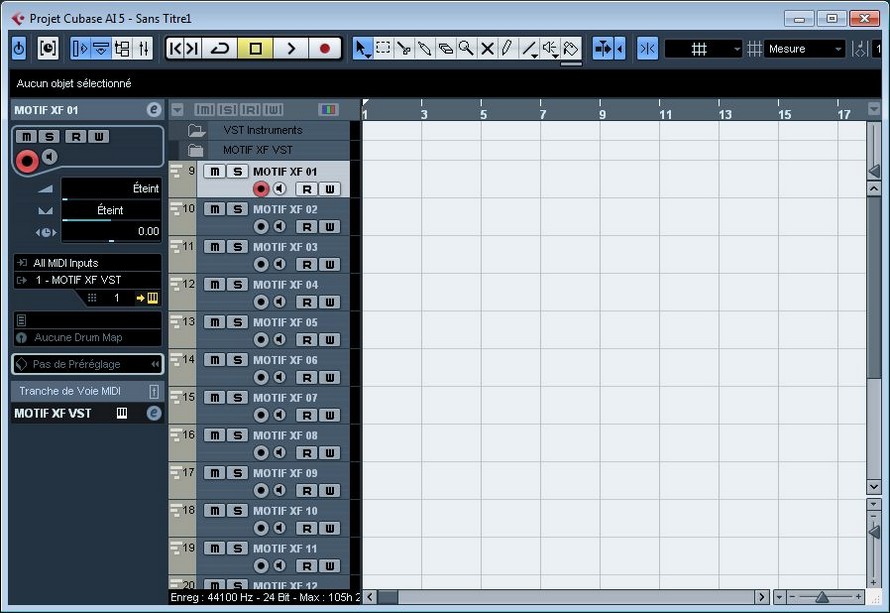Screen dimensions: 890x613
Task: Open the Mesure grid type dropdown
Action: (x=806, y=49)
